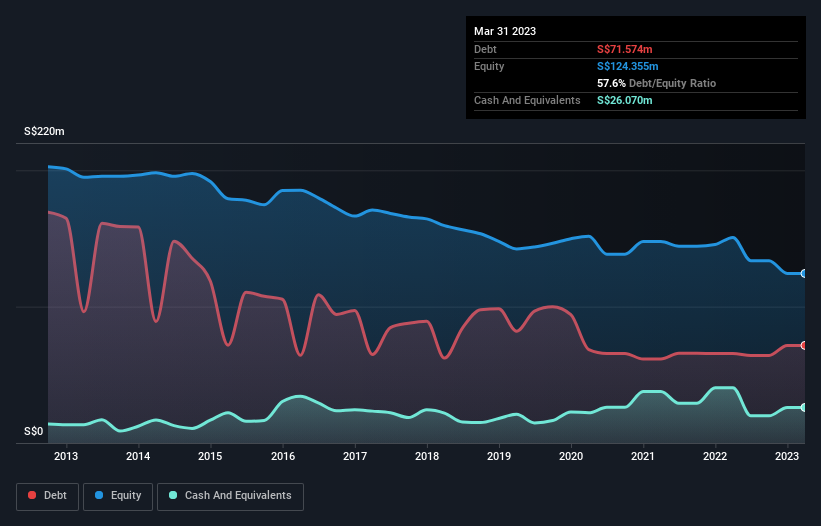Toggle Cash And Equivalents legend button
Screen dimensions: 821x526
[230, 496]
